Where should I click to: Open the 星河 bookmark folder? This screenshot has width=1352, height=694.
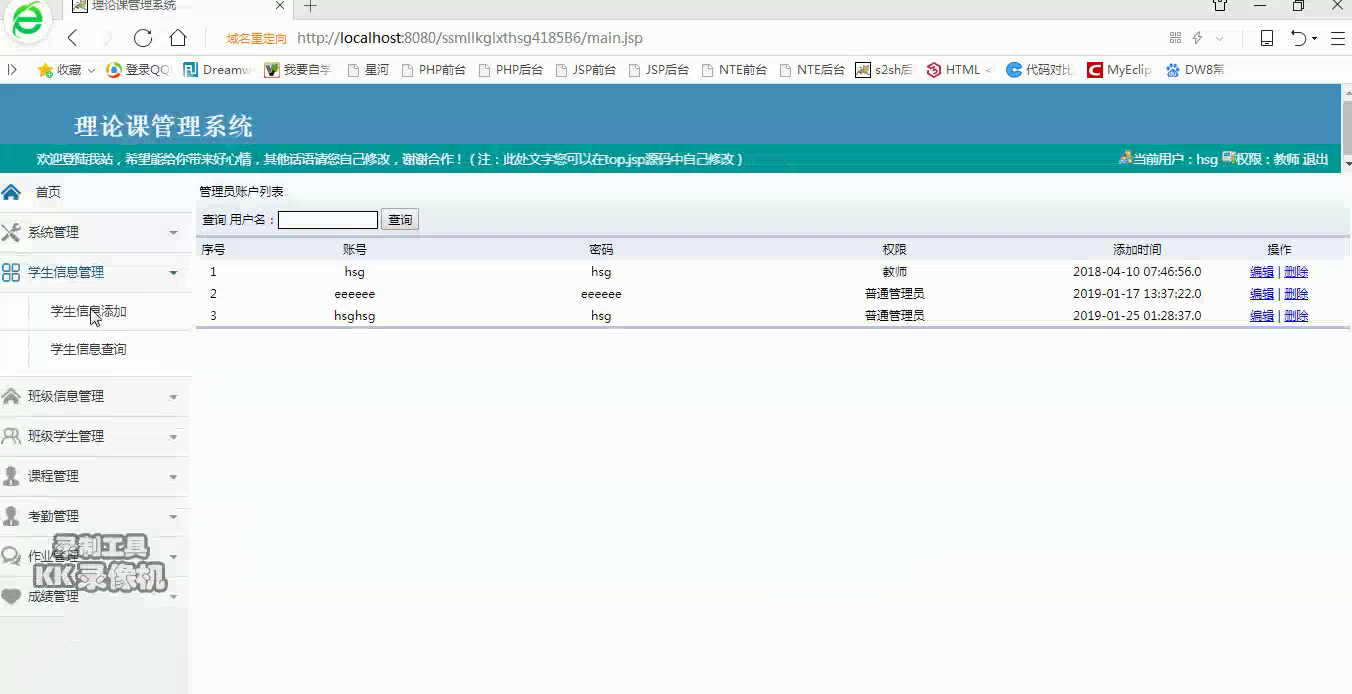point(368,70)
